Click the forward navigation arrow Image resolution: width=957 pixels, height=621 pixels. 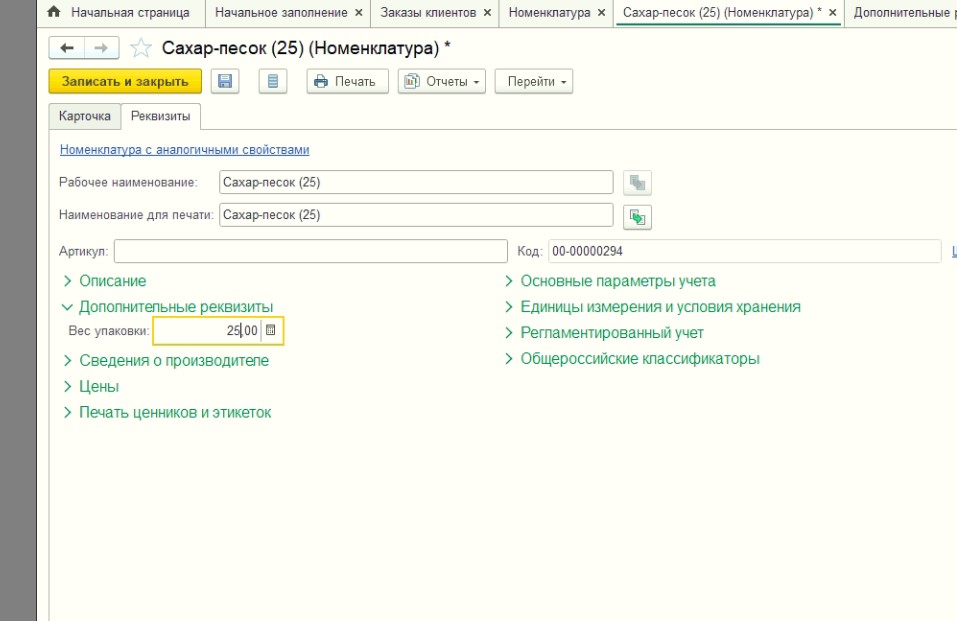point(101,48)
